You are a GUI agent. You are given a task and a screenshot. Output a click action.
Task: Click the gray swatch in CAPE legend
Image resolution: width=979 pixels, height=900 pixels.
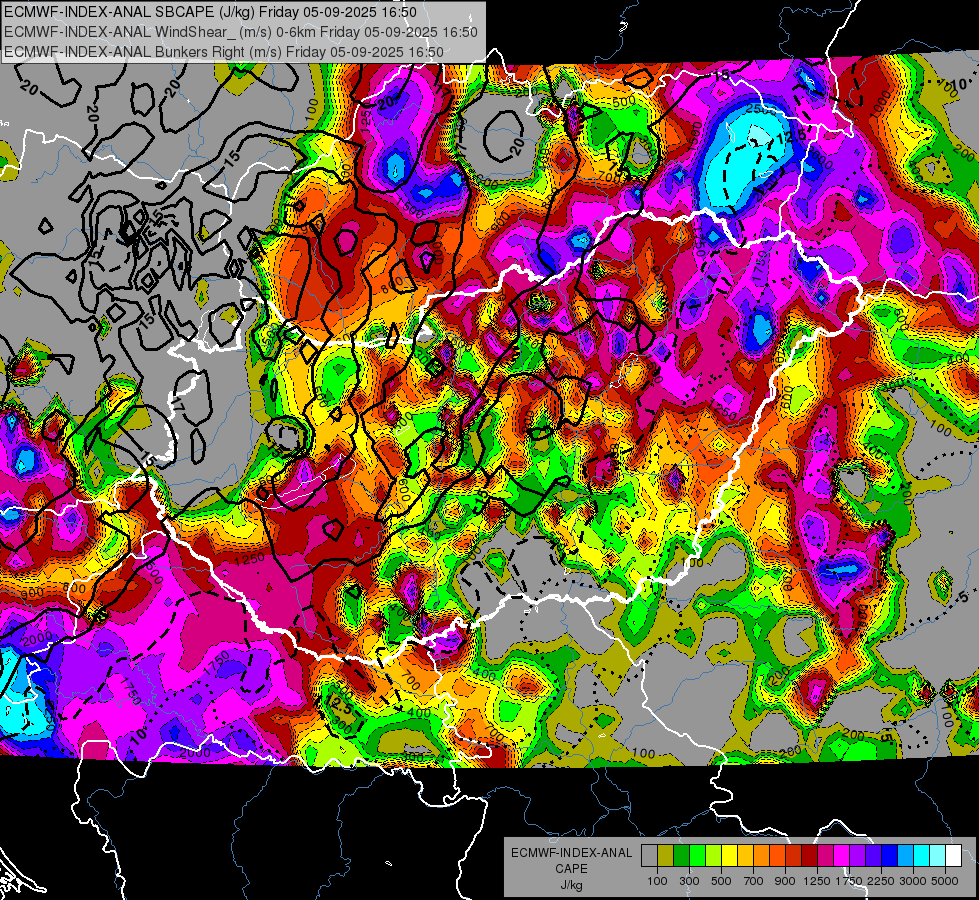649,856
